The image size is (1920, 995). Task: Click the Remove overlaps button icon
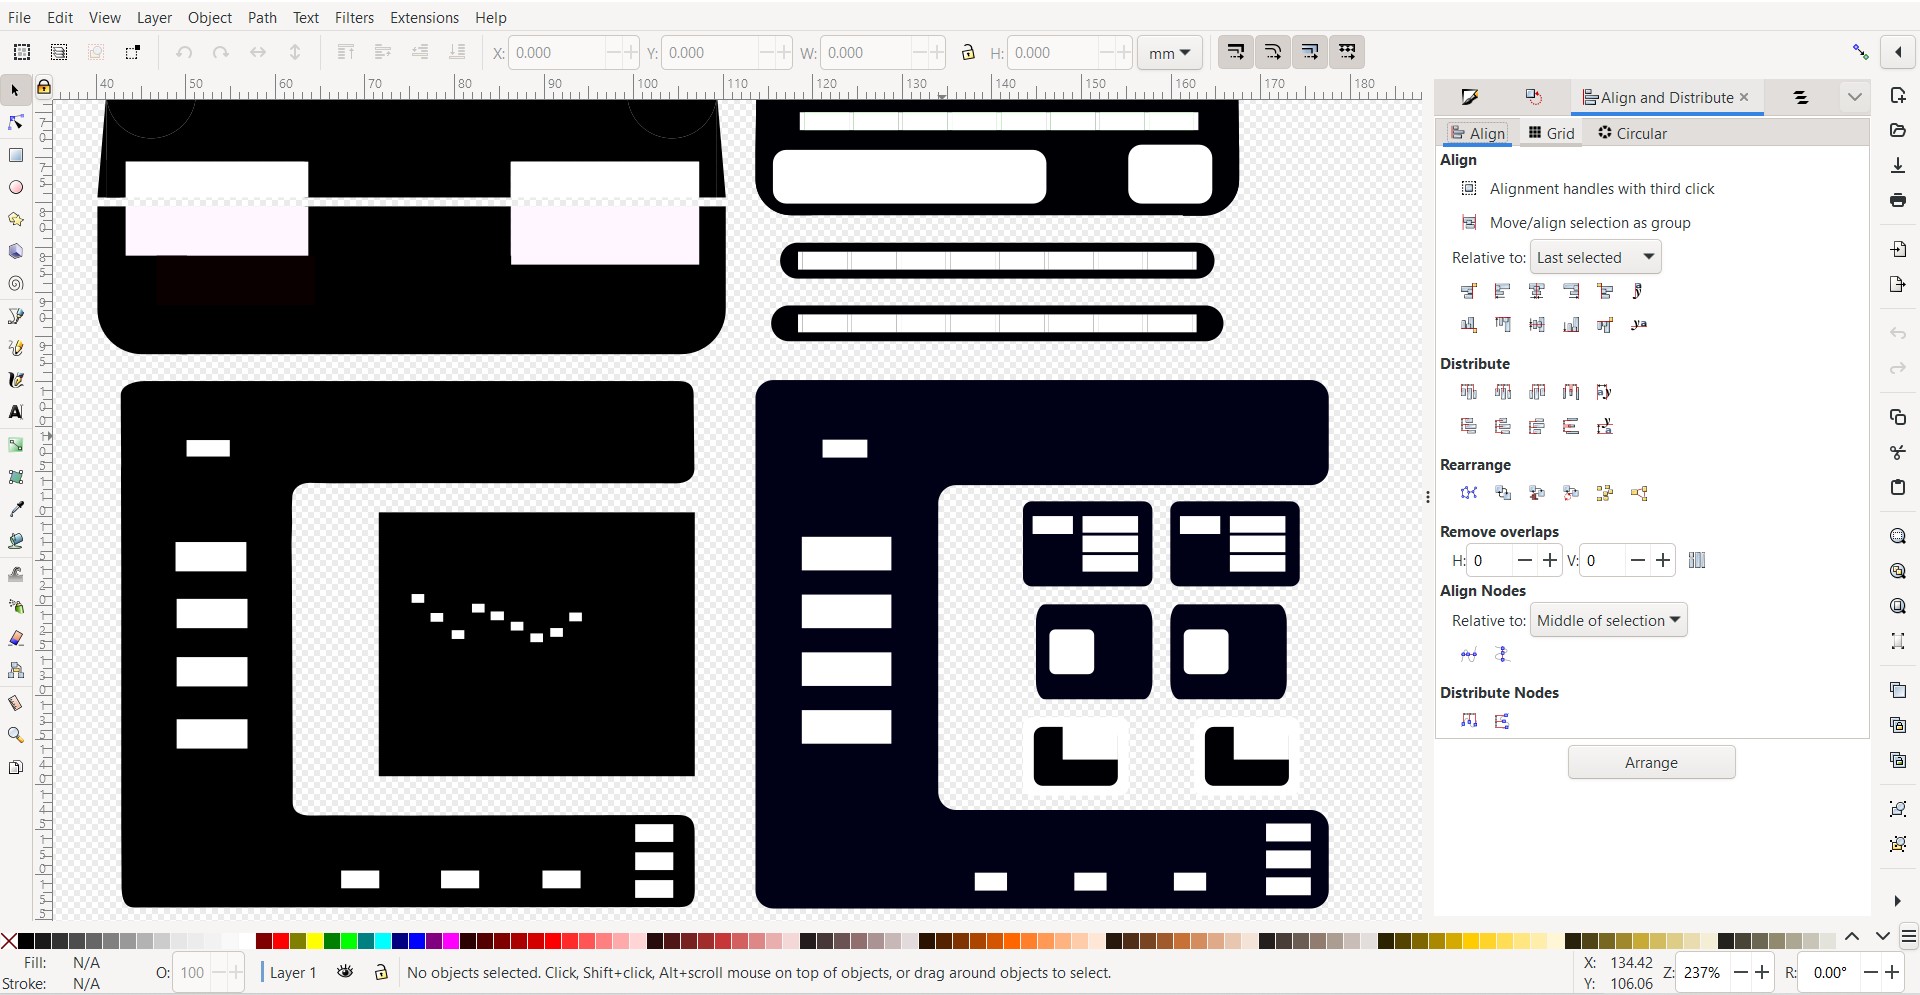(x=1697, y=560)
